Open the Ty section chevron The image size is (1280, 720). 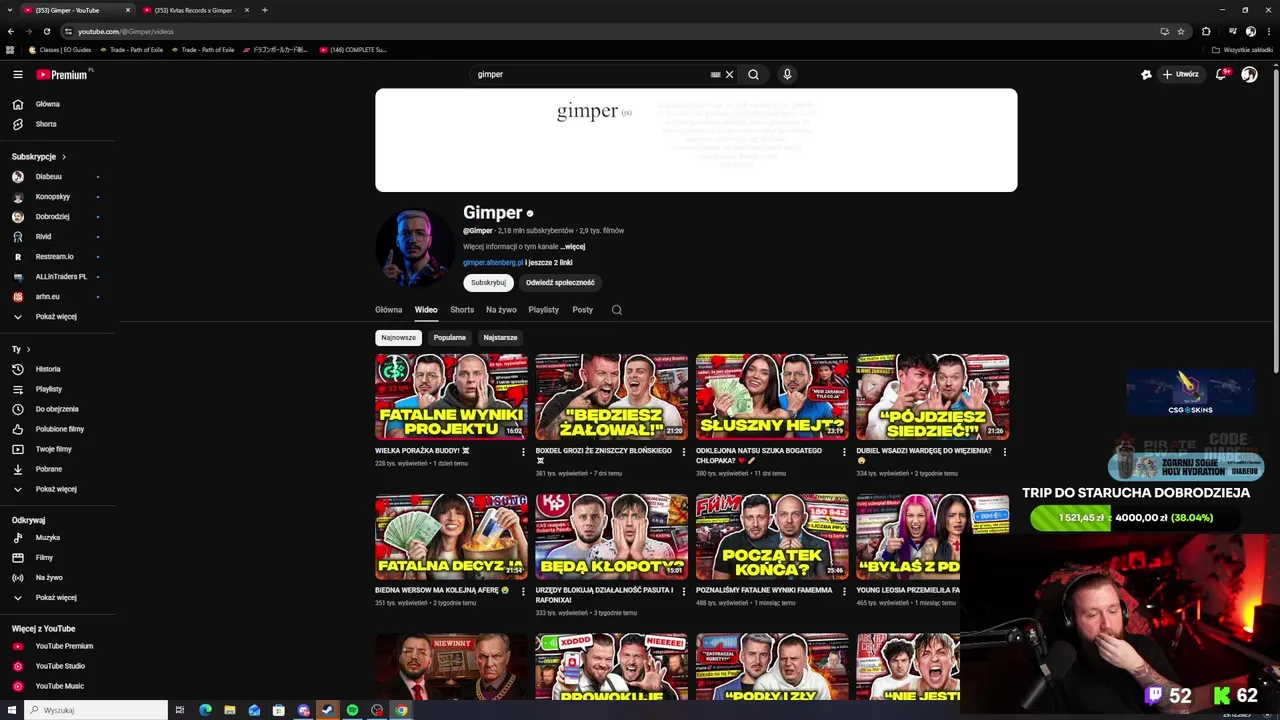(28, 349)
